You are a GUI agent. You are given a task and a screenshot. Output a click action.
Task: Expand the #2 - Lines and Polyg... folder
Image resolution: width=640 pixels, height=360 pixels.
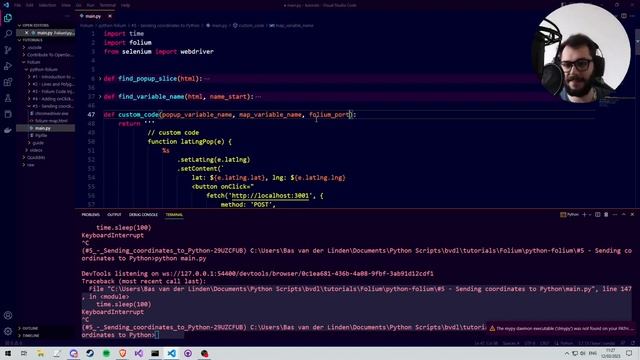click(51, 84)
